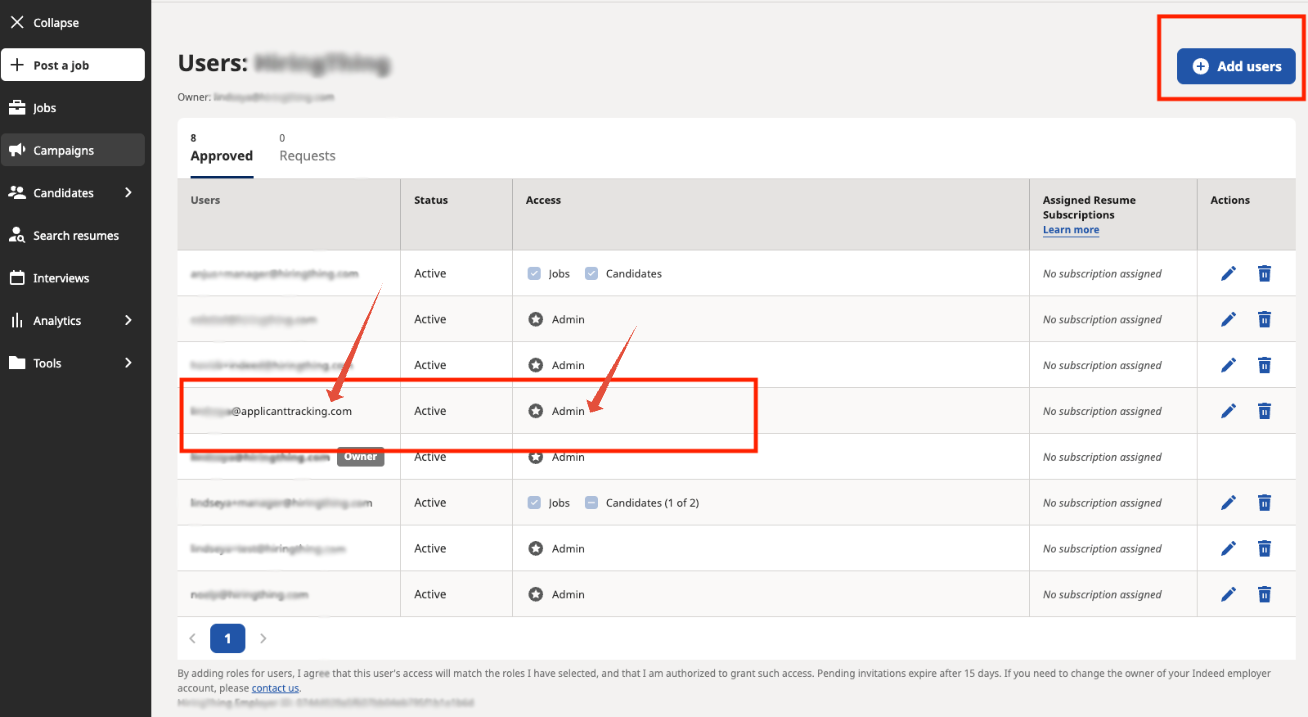
Task: Edit the lindseya+manager user row
Action: tap(1229, 503)
